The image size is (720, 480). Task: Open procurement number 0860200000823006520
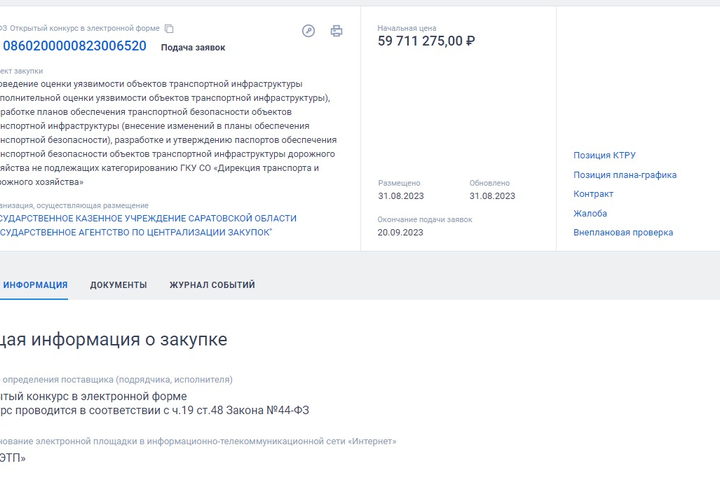tap(75, 46)
